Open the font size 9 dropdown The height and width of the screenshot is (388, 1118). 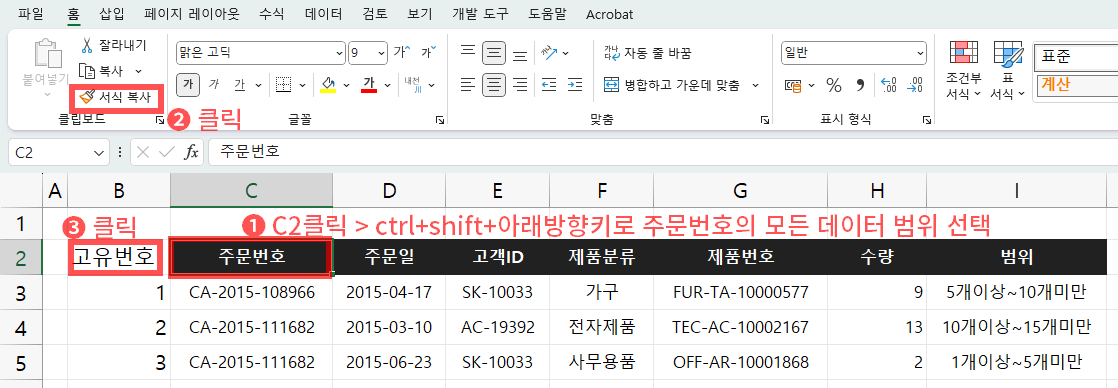(x=381, y=52)
